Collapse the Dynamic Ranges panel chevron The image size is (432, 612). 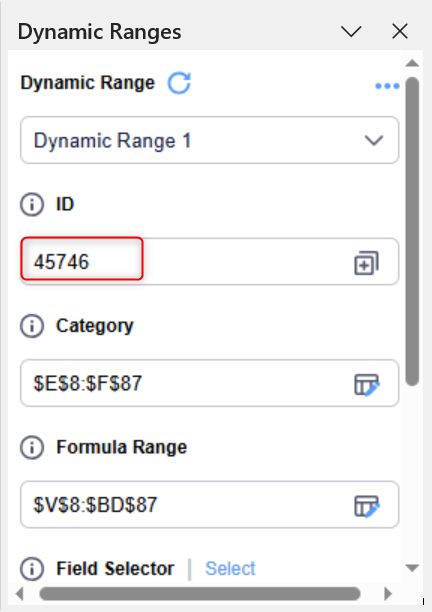pyautogui.click(x=351, y=31)
